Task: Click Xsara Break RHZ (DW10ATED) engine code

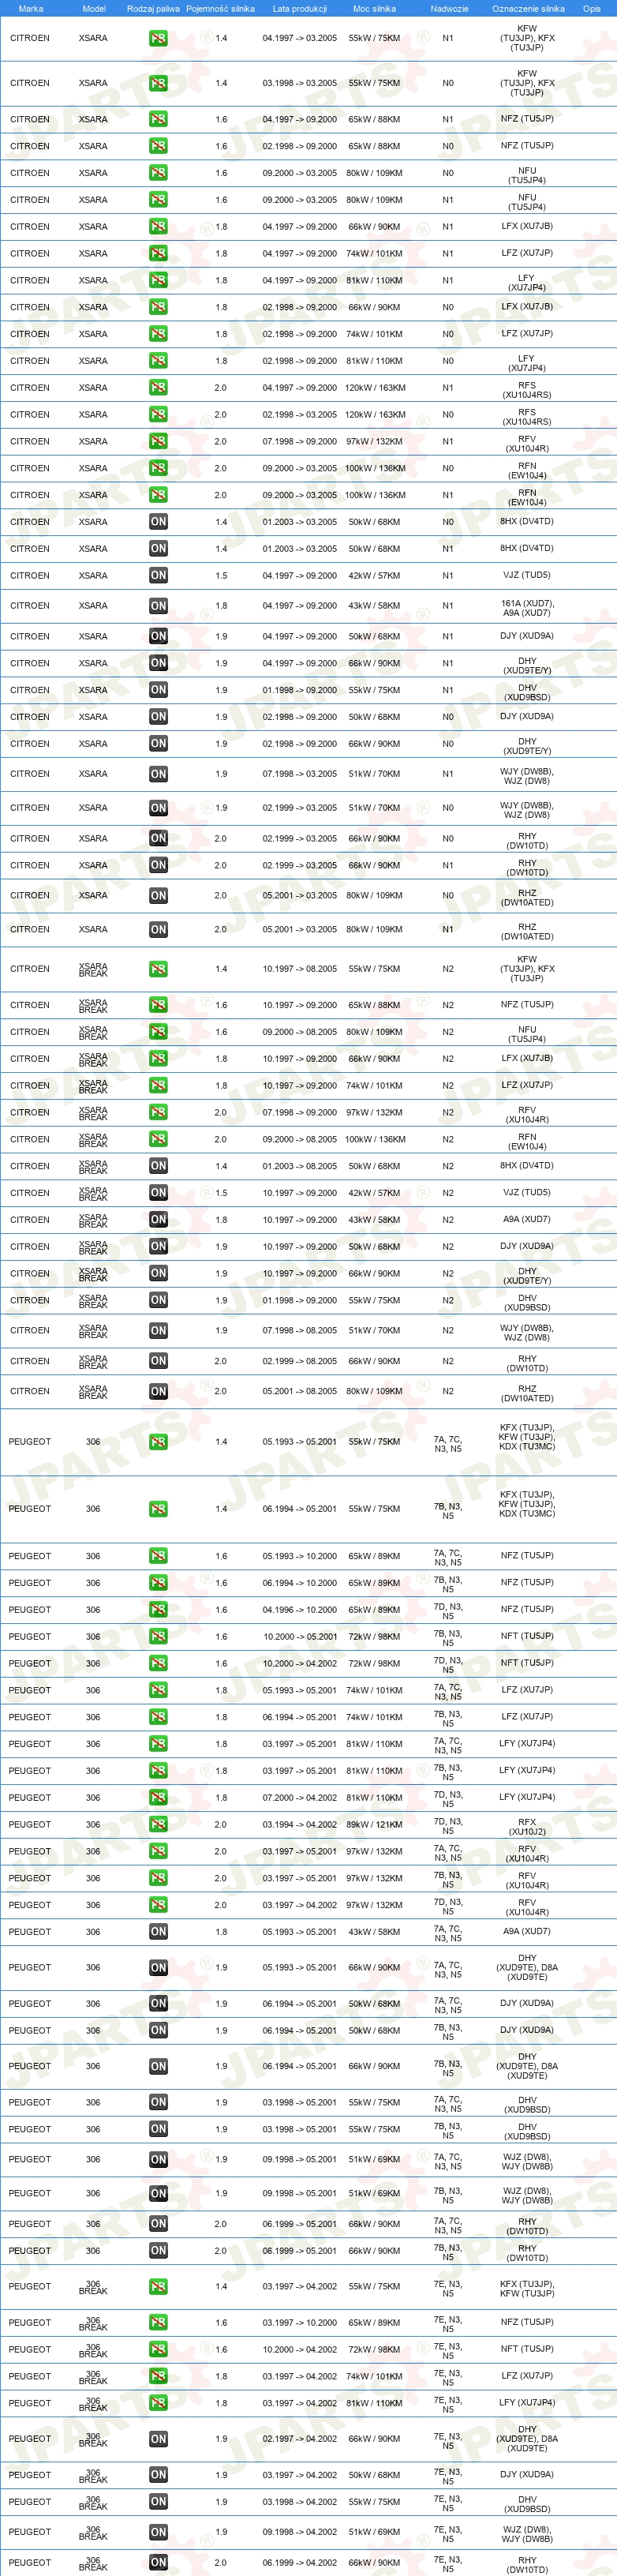Action: (527, 1394)
